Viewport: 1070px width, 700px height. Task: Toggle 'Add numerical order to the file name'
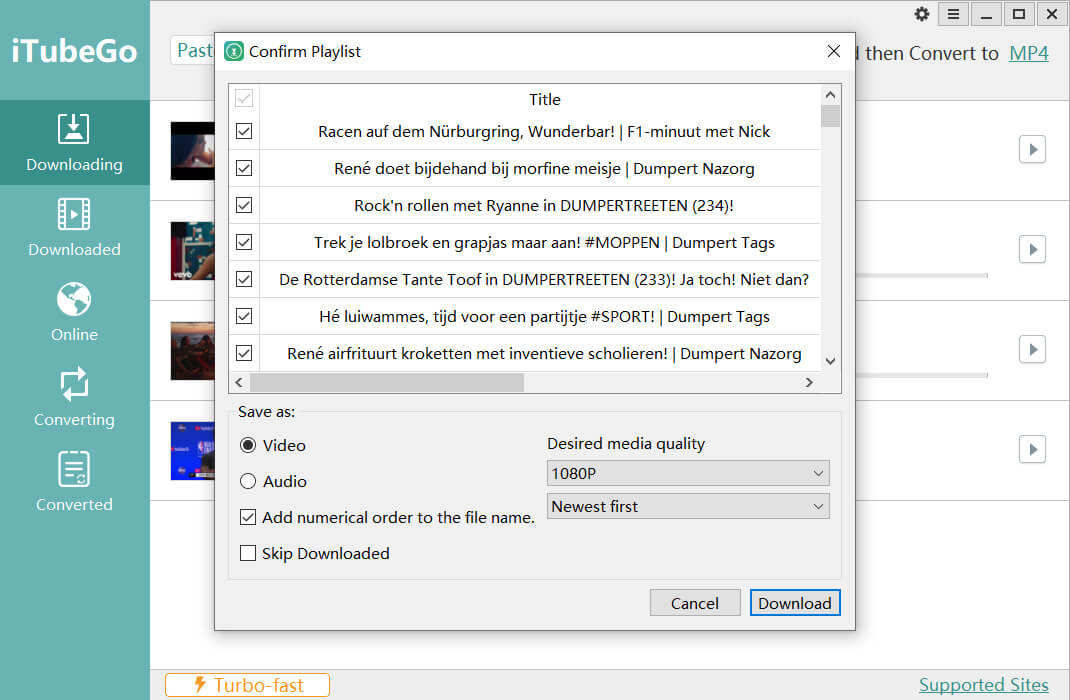[x=248, y=517]
